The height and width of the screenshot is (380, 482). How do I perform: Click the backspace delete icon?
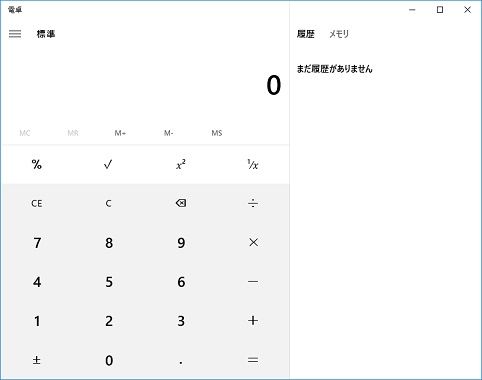point(181,203)
